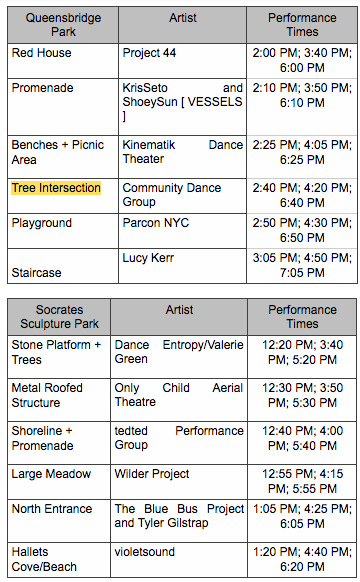Click Only Child Aerial Theatre cell
360x582 pixels.
pos(179,400)
